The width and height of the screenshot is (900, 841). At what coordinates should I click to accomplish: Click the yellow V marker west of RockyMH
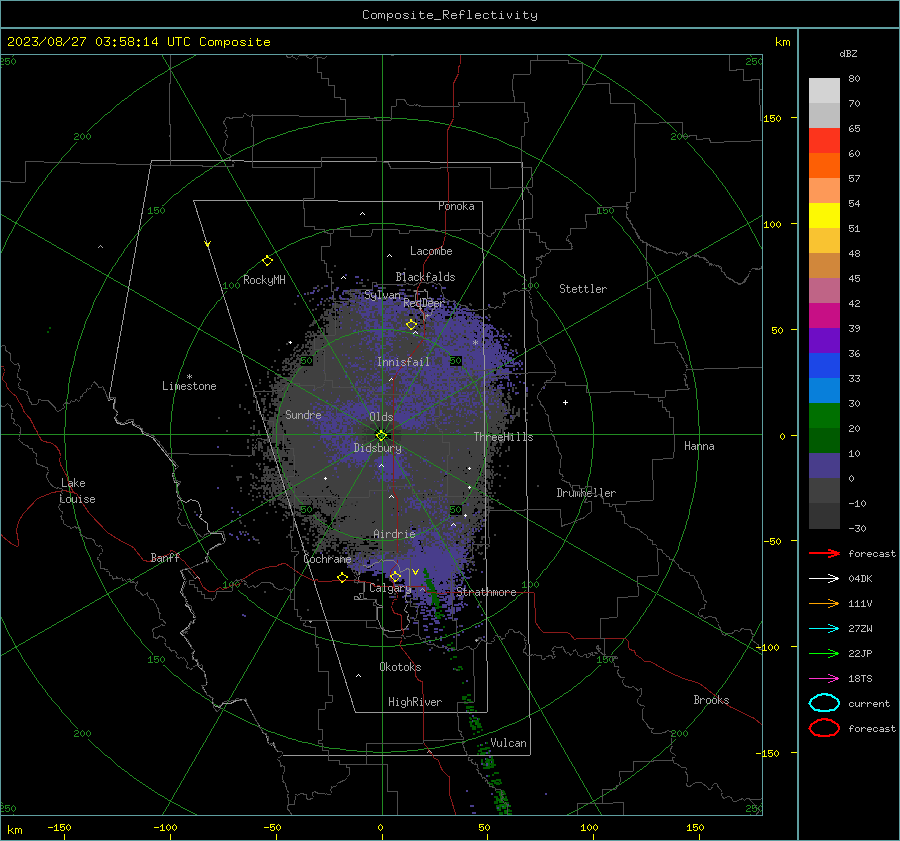[208, 244]
